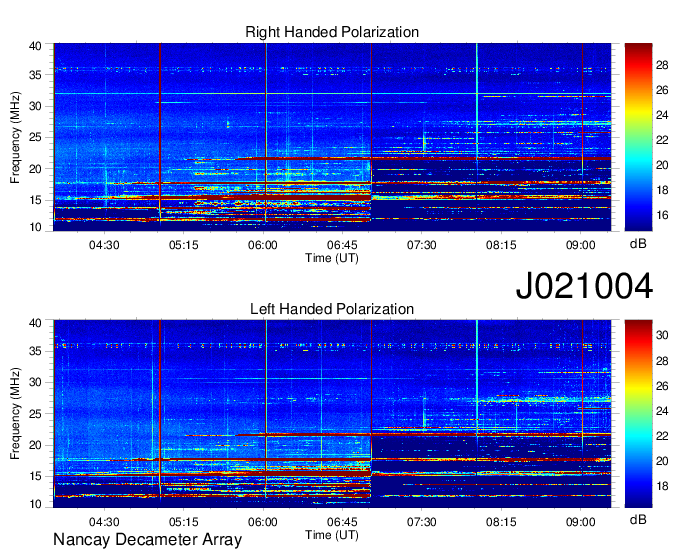680x552 pixels.
Task: Click the 18 dB label on the Right Handed colorbar
Action: tap(662, 190)
